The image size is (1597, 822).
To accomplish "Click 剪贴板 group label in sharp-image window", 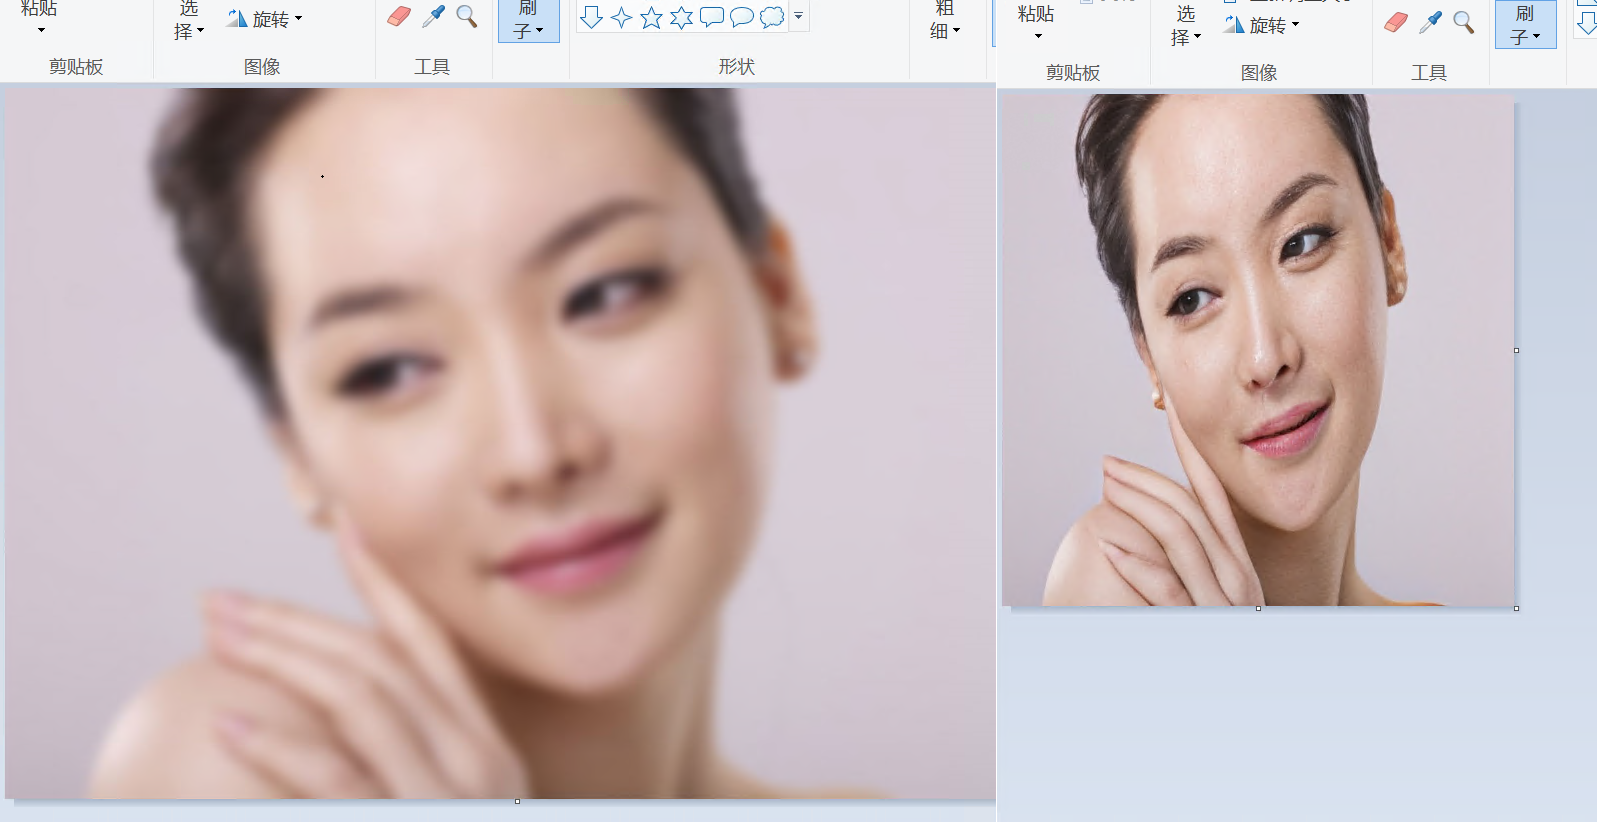I will [1073, 73].
